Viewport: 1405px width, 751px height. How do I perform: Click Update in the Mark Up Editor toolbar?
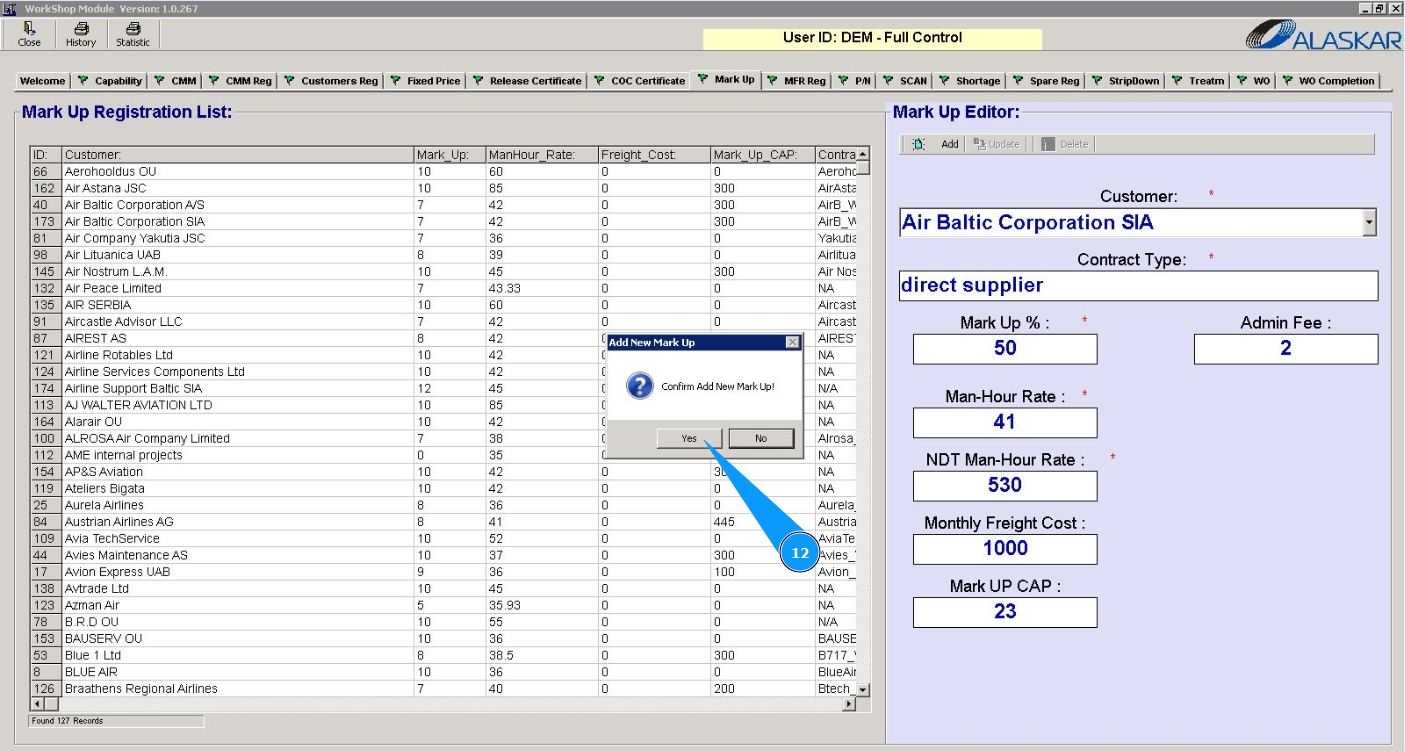click(997, 144)
